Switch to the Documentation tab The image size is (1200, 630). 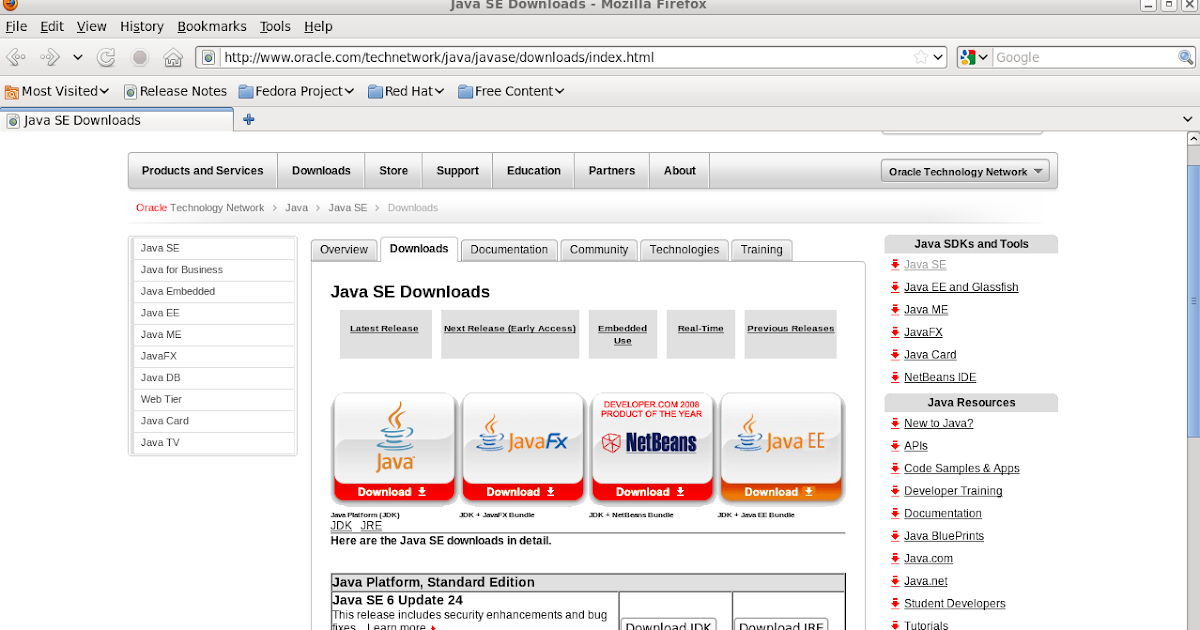coord(509,250)
